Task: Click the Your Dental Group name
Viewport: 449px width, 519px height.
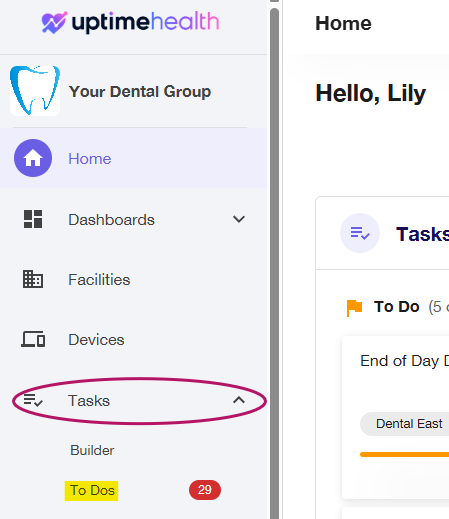Action: pyautogui.click(x=140, y=91)
